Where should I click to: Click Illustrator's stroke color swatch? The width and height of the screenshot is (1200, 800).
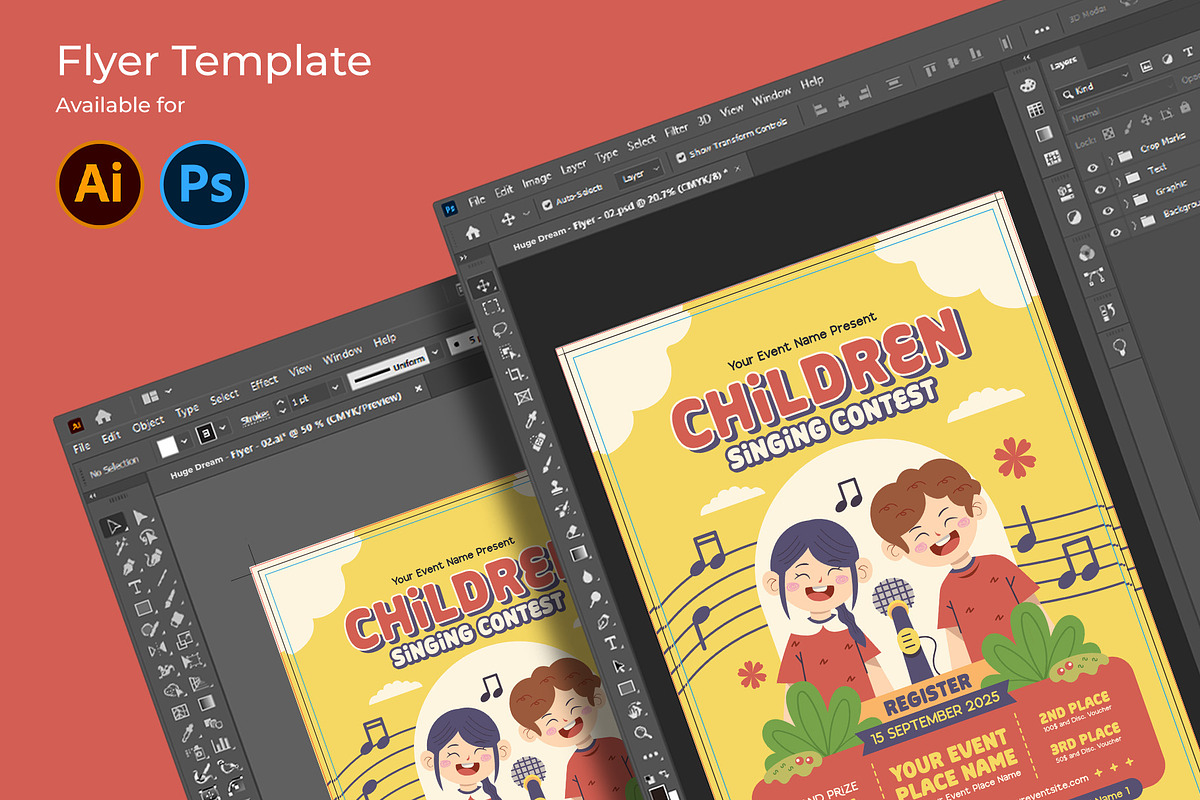[208, 432]
